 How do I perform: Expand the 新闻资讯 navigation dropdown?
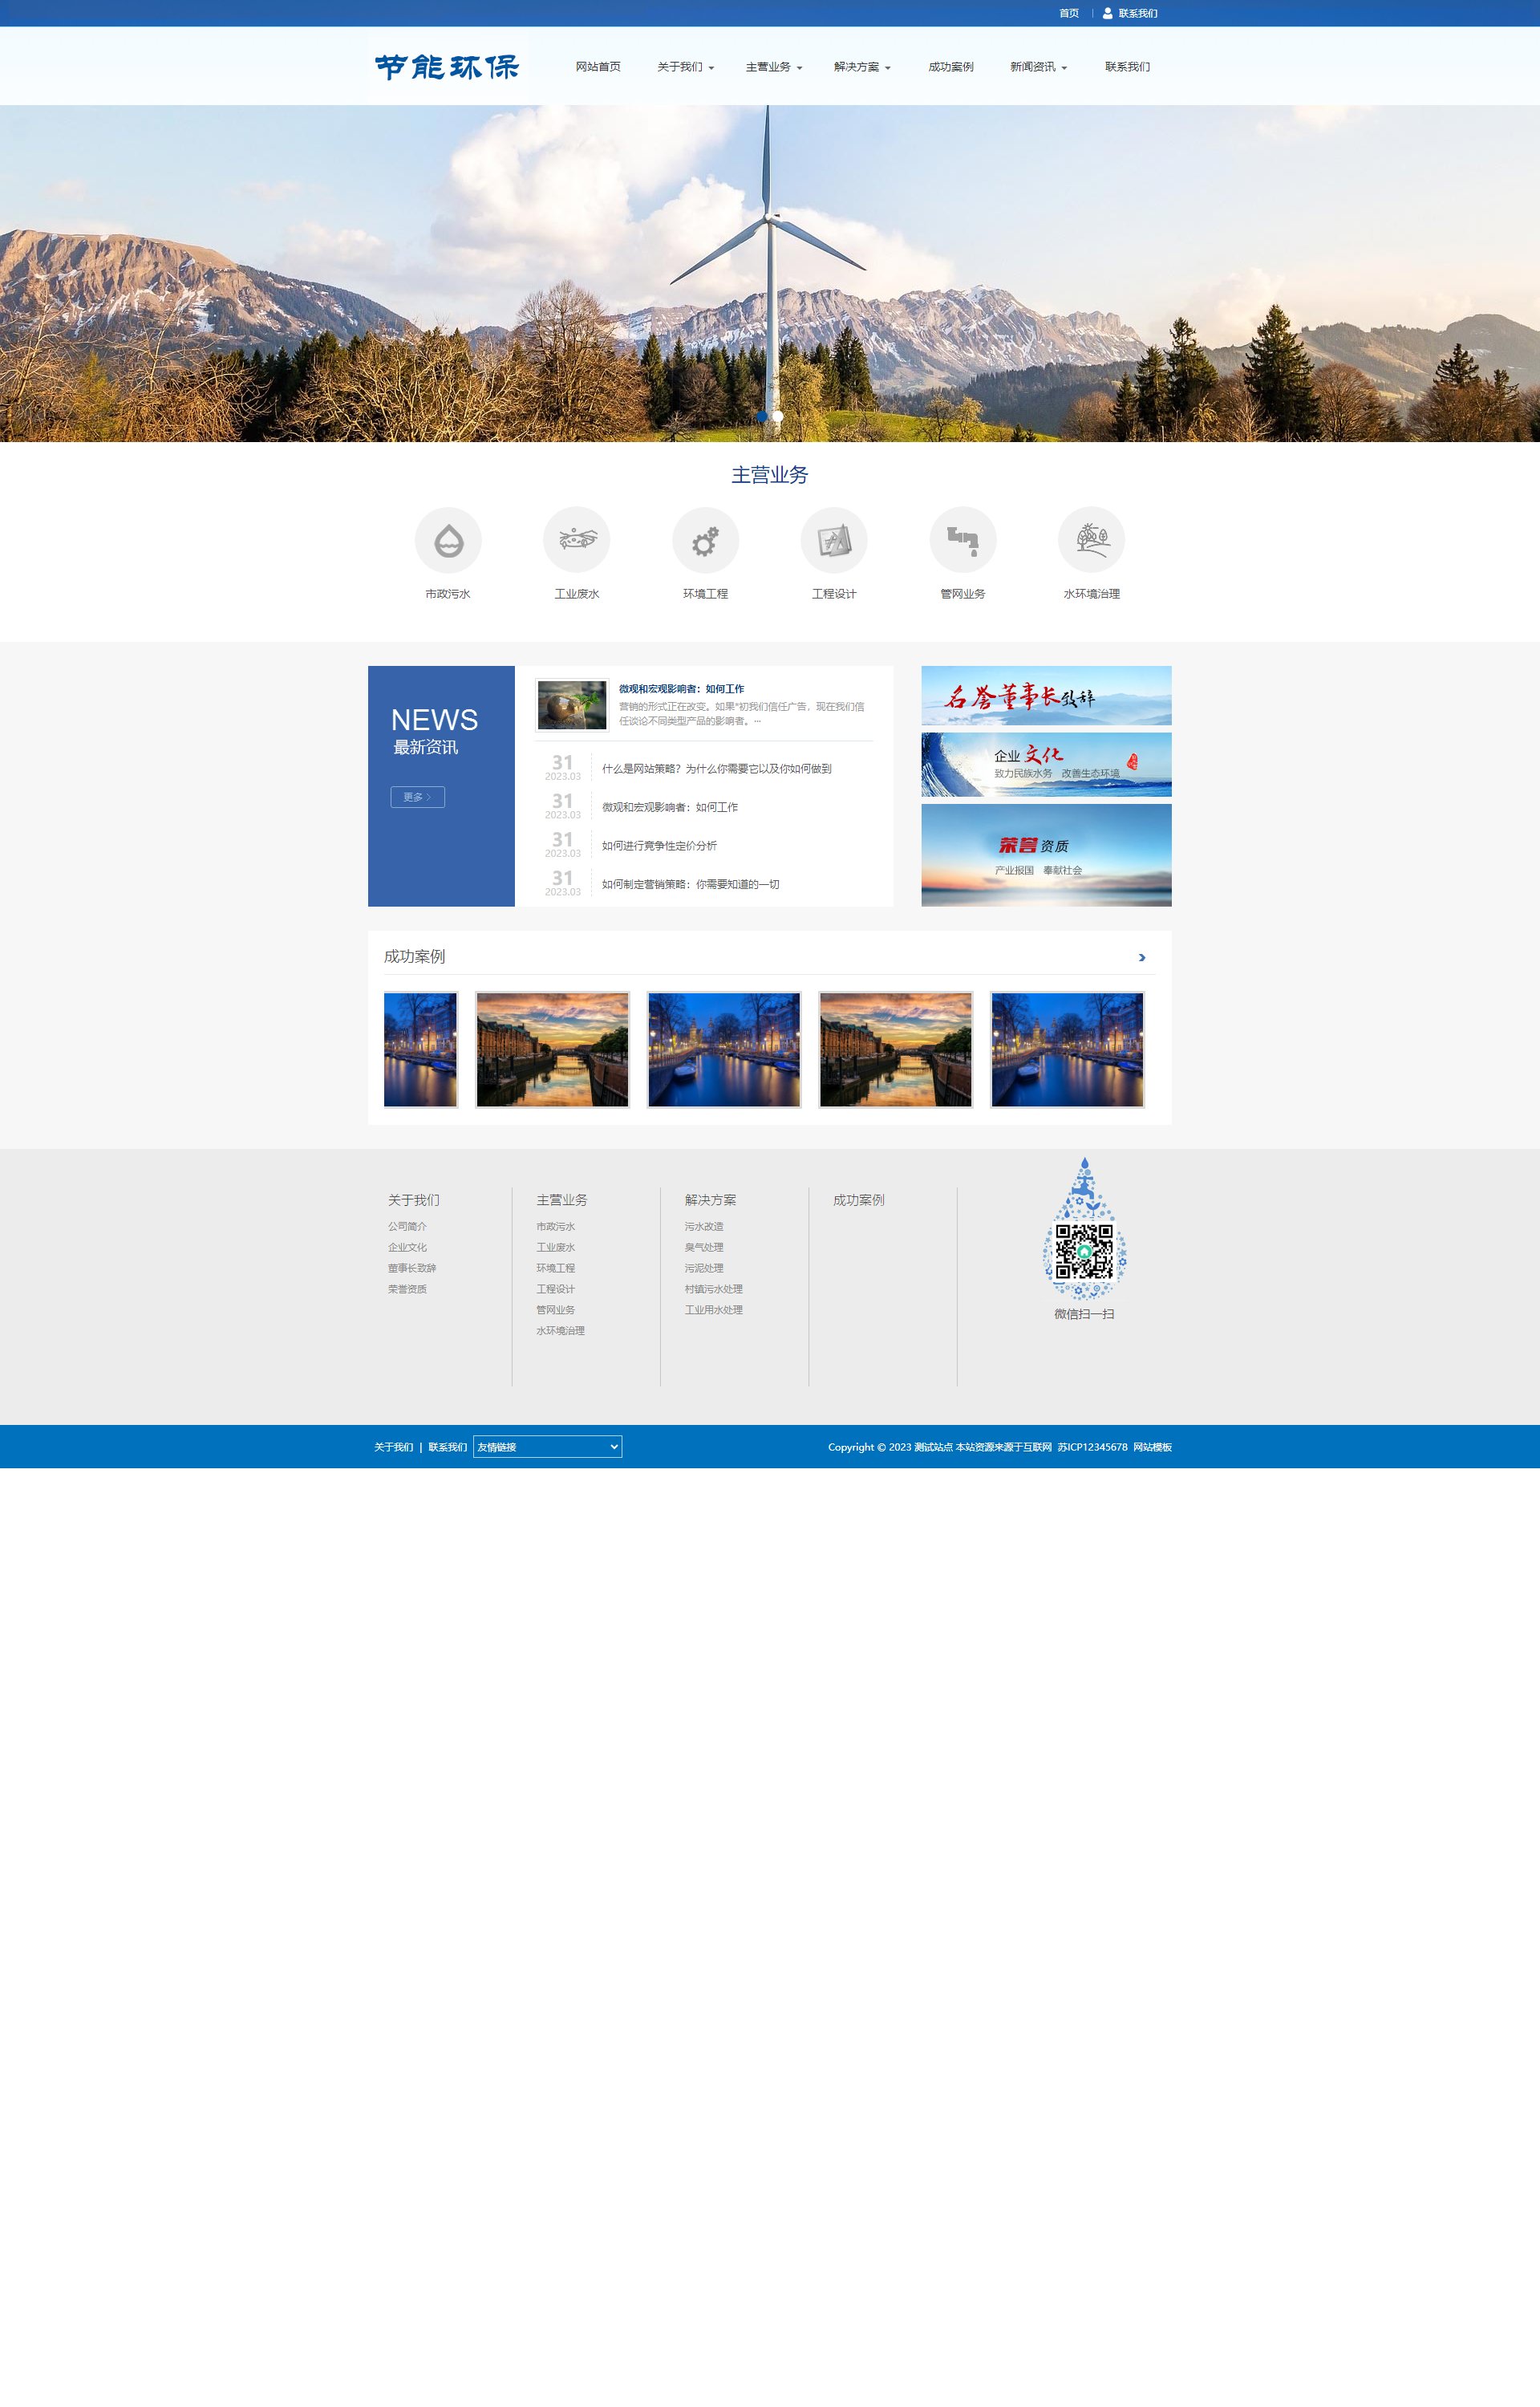tap(1038, 67)
